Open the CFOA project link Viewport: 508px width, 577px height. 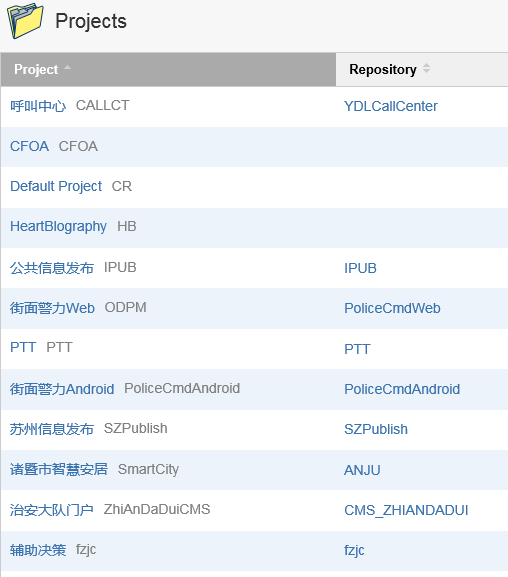[29, 146]
